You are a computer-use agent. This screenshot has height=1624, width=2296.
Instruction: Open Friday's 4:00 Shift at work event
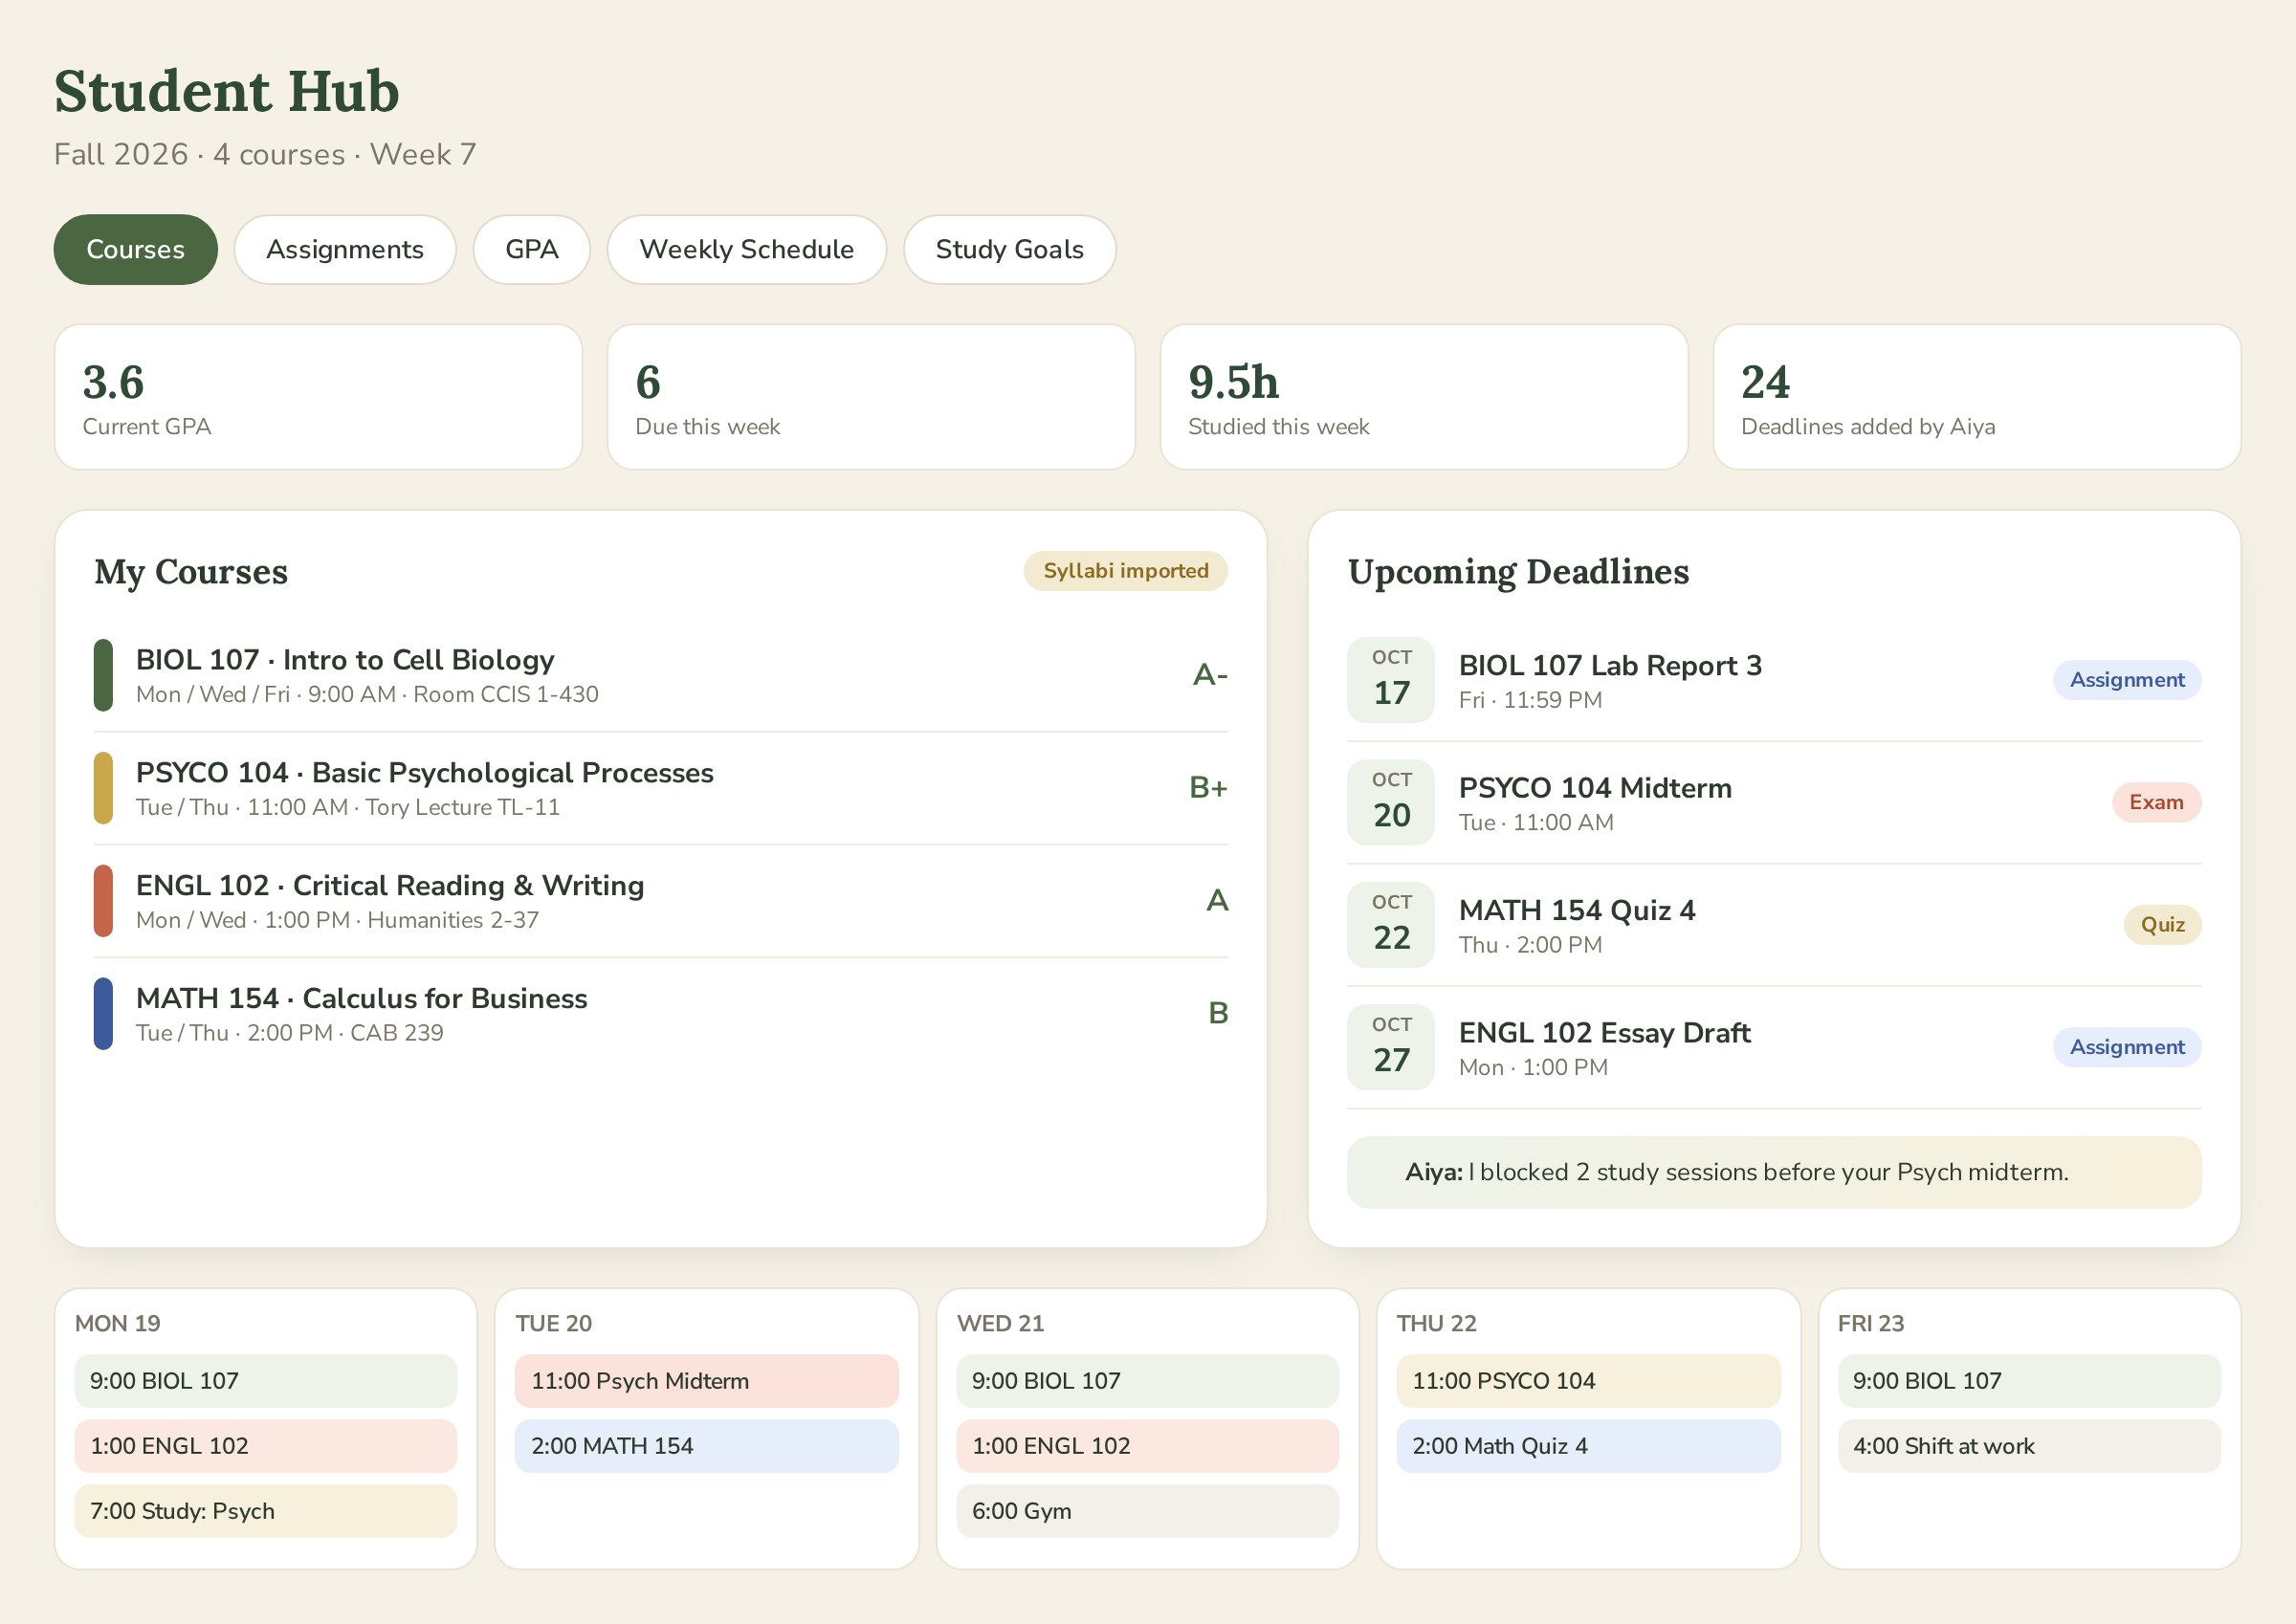2029,1446
